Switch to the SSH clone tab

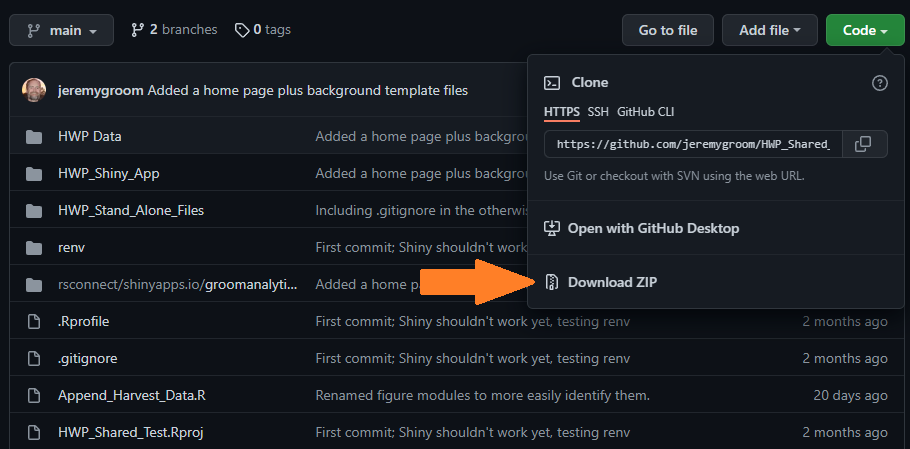point(598,112)
